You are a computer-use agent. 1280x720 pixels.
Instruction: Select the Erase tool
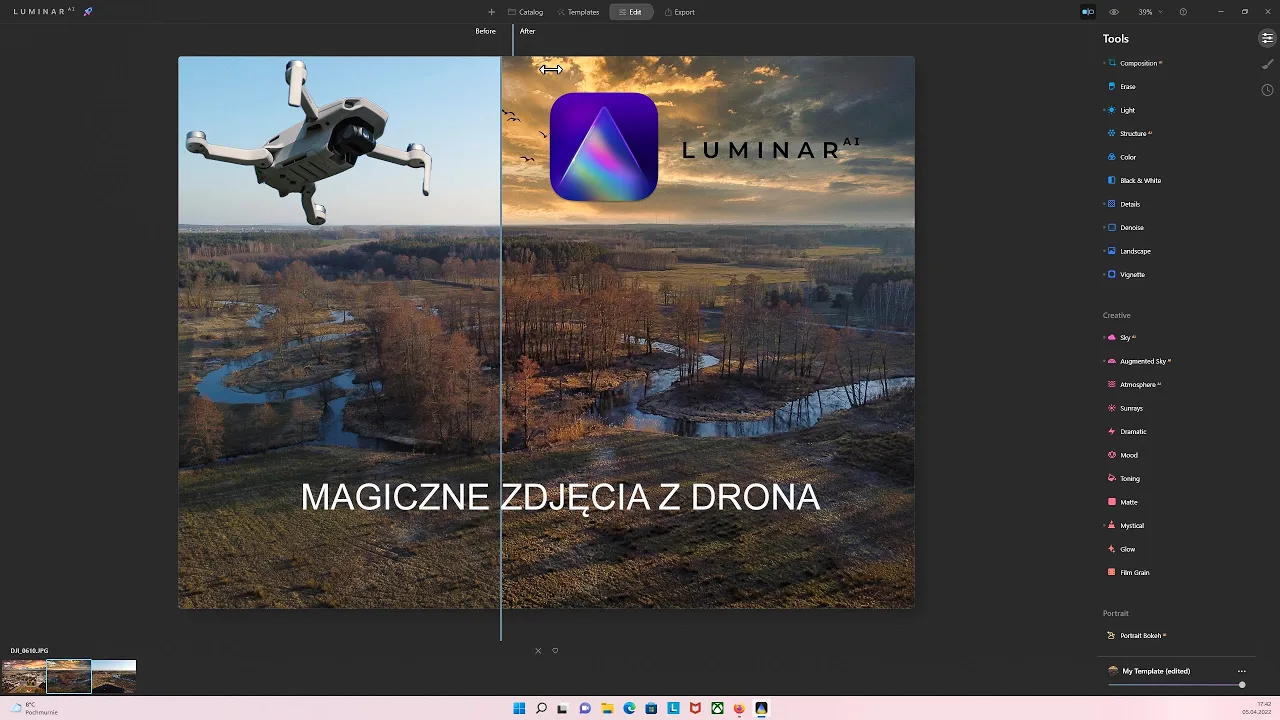click(1127, 87)
